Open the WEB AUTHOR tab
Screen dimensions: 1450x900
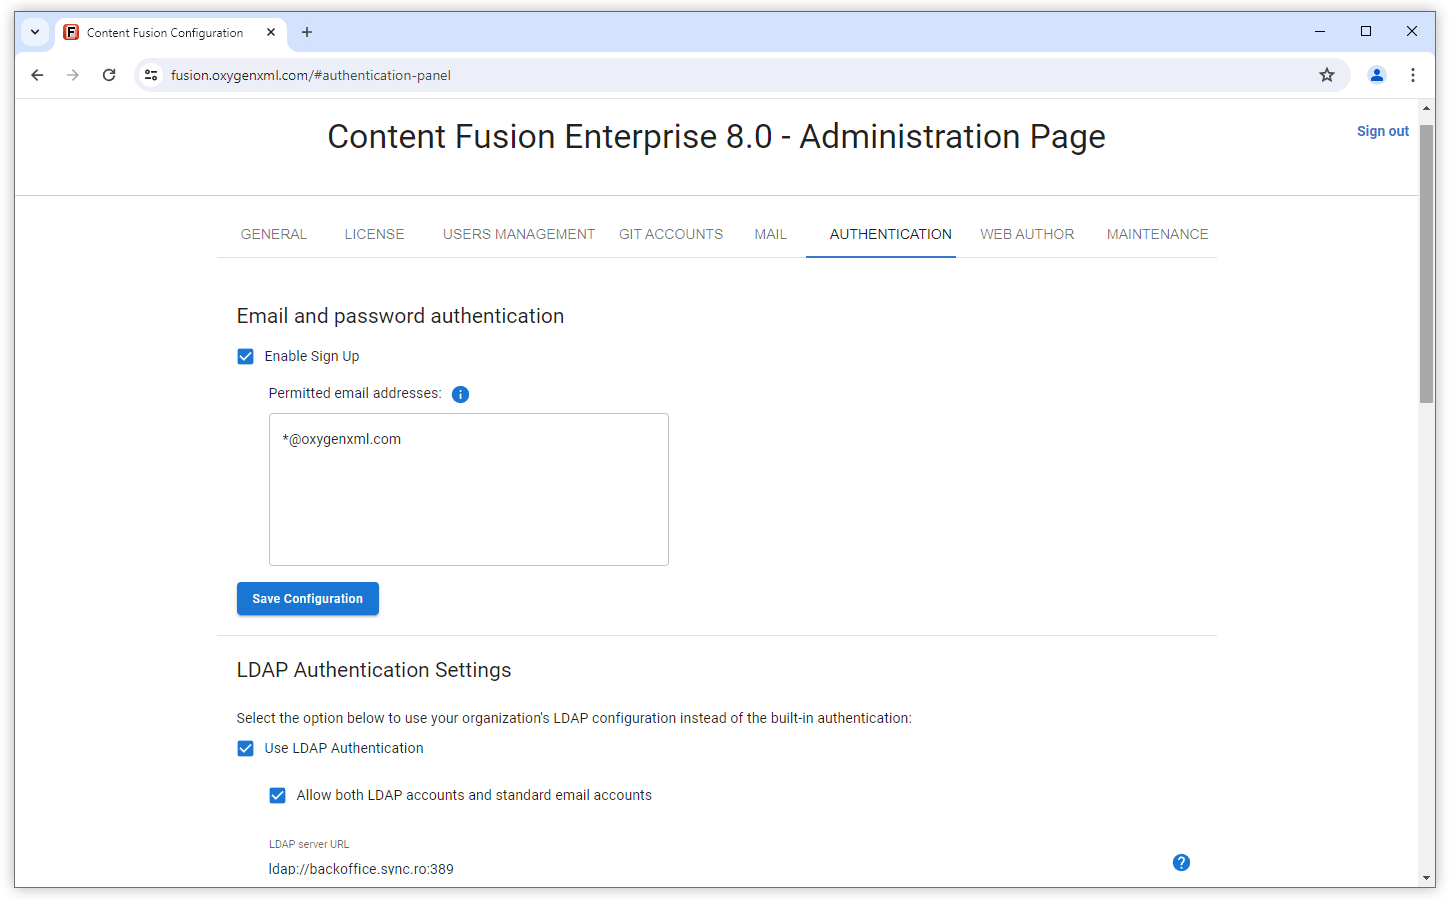[1027, 234]
